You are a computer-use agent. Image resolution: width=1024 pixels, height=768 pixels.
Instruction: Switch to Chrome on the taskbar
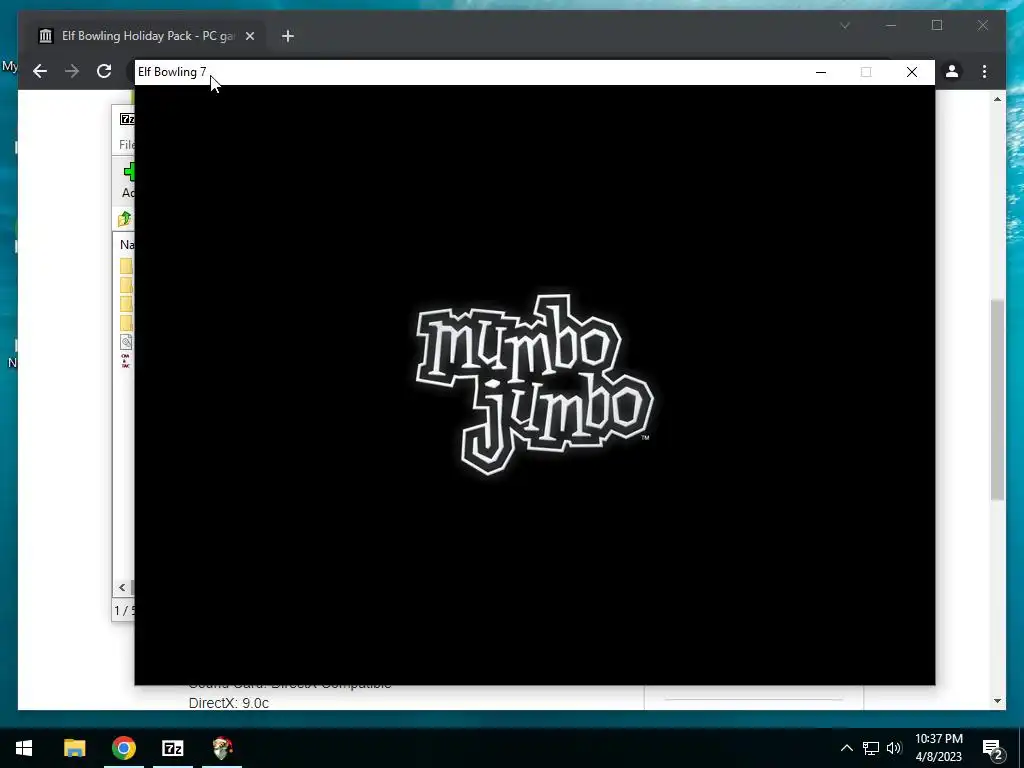click(123, 748)
